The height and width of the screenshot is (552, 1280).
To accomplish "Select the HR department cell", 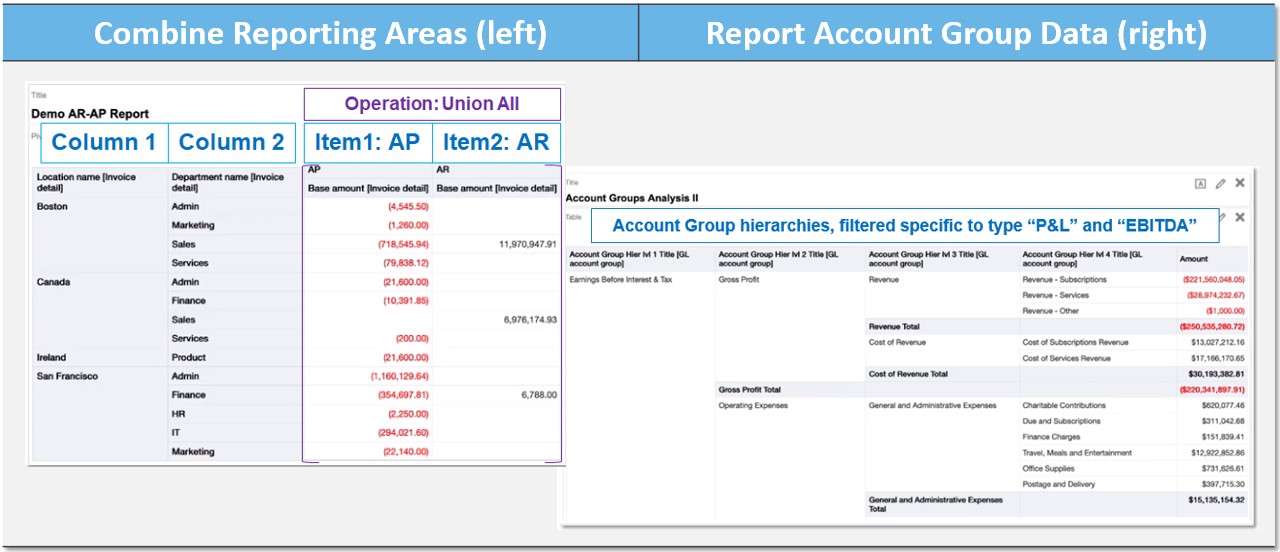I will (x=177, y=414).
